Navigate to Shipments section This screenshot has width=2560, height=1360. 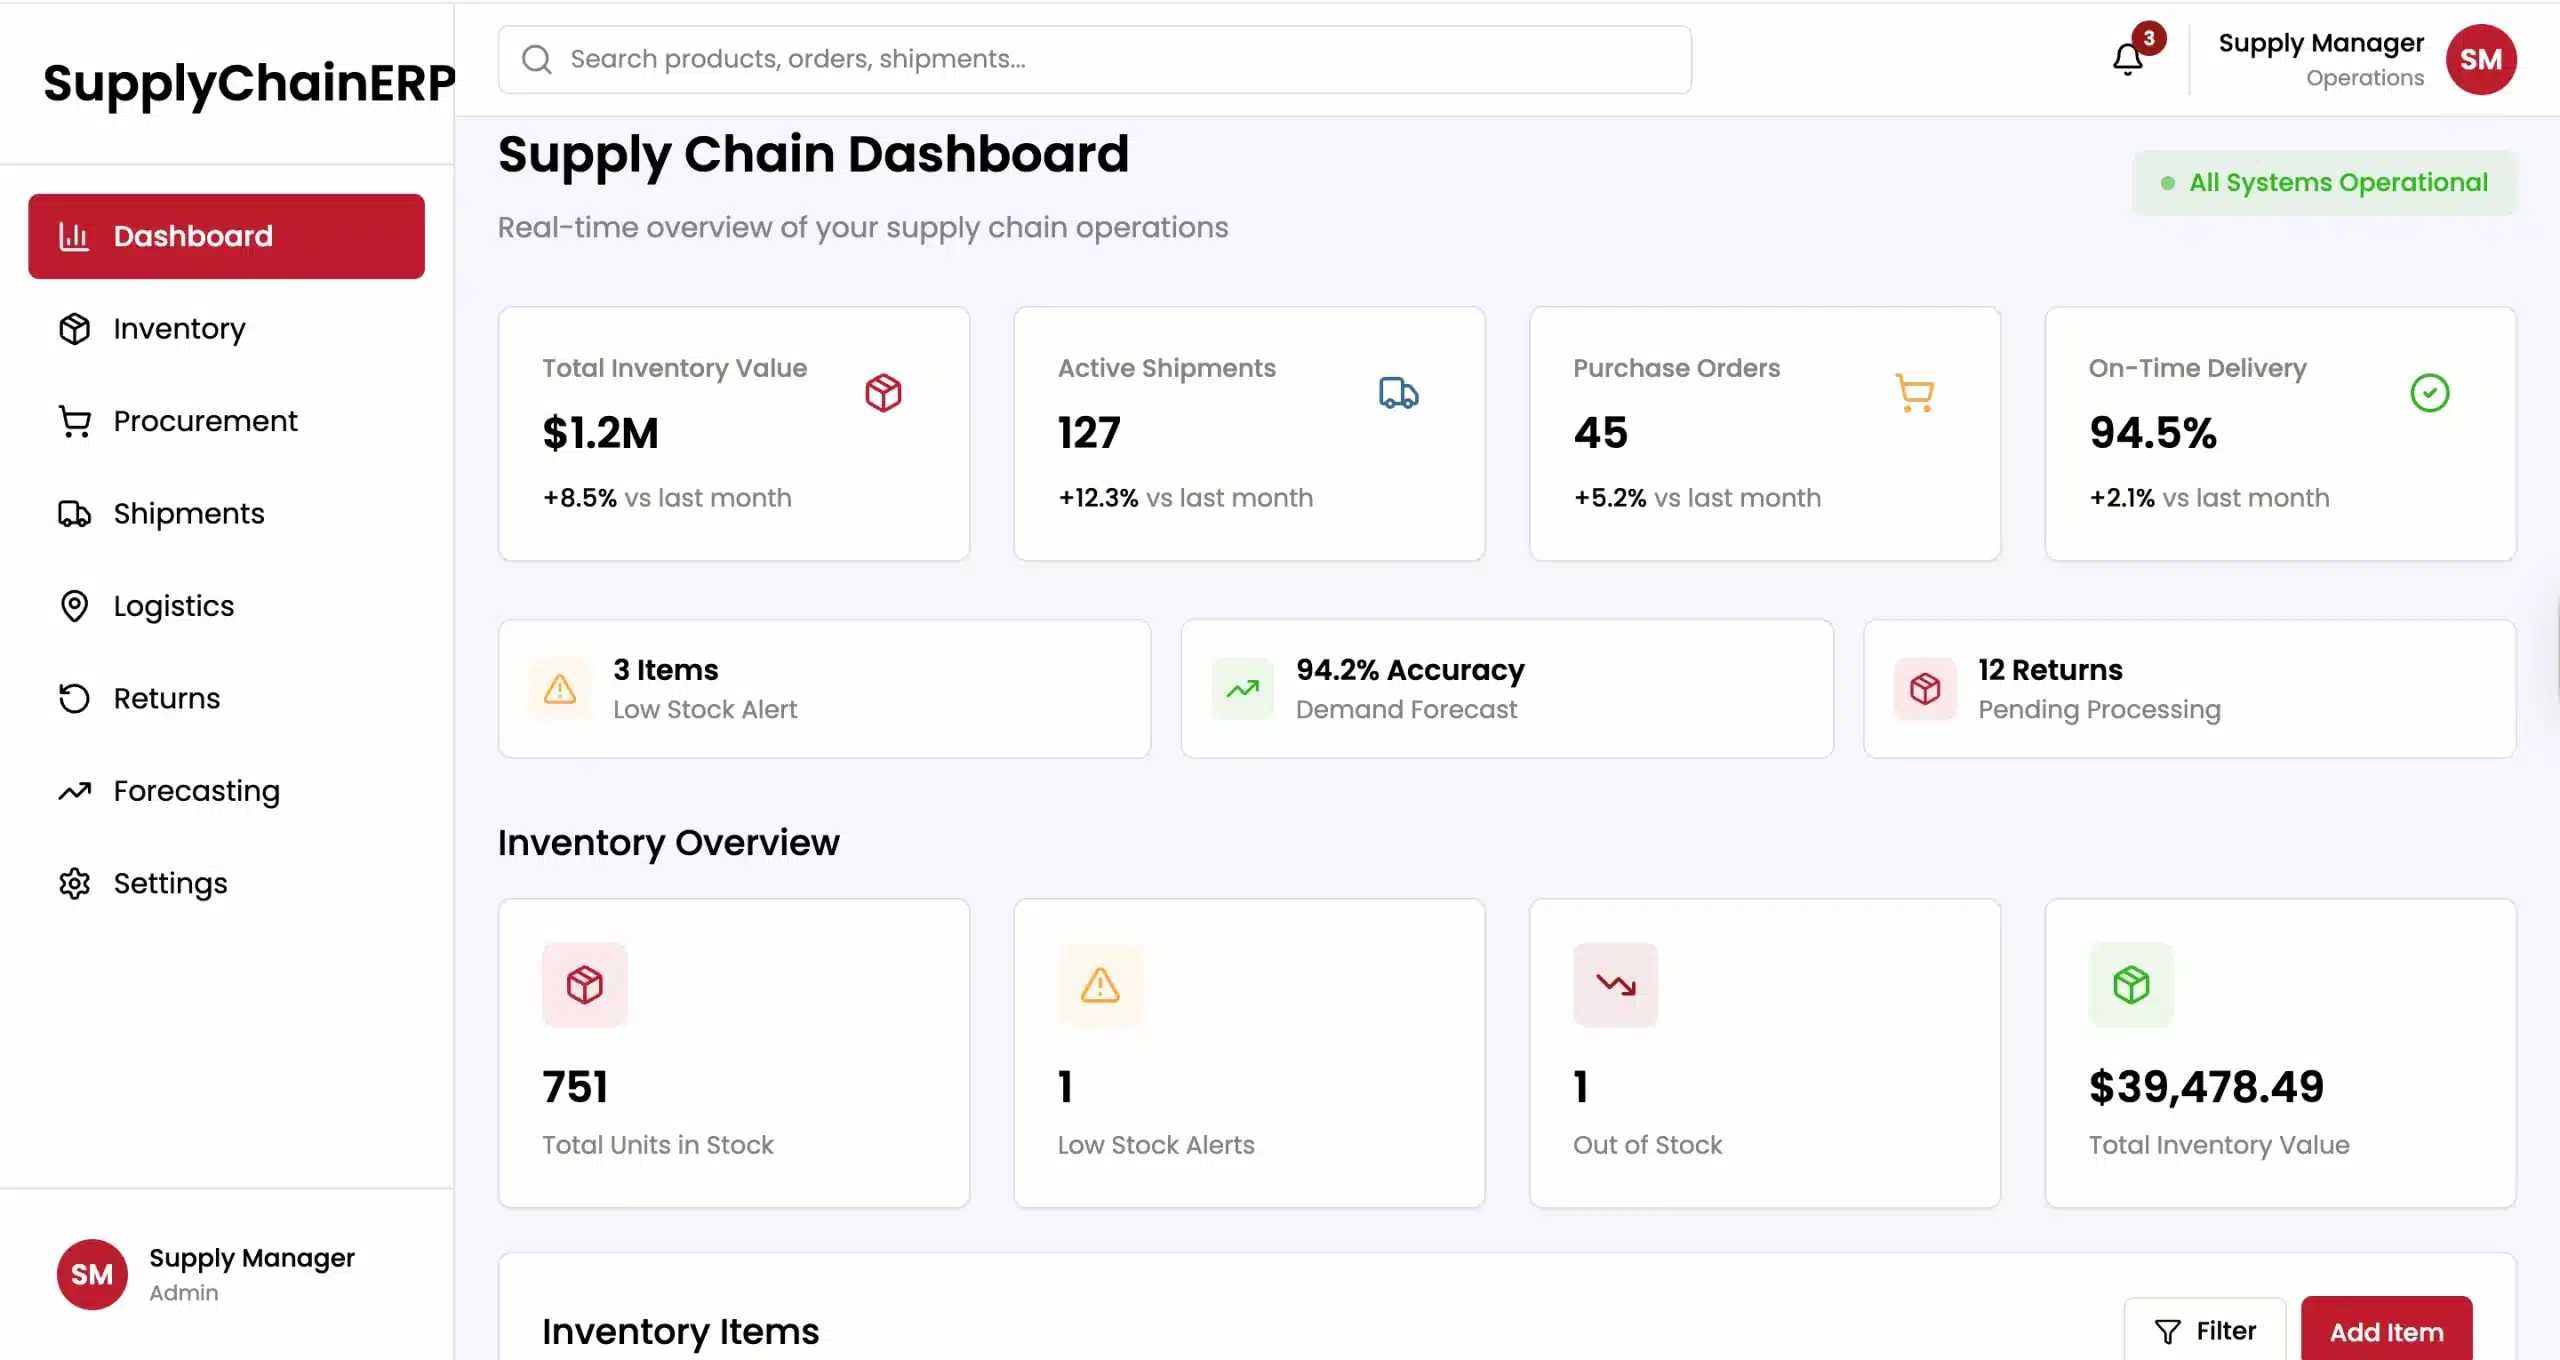coord(188,514)
